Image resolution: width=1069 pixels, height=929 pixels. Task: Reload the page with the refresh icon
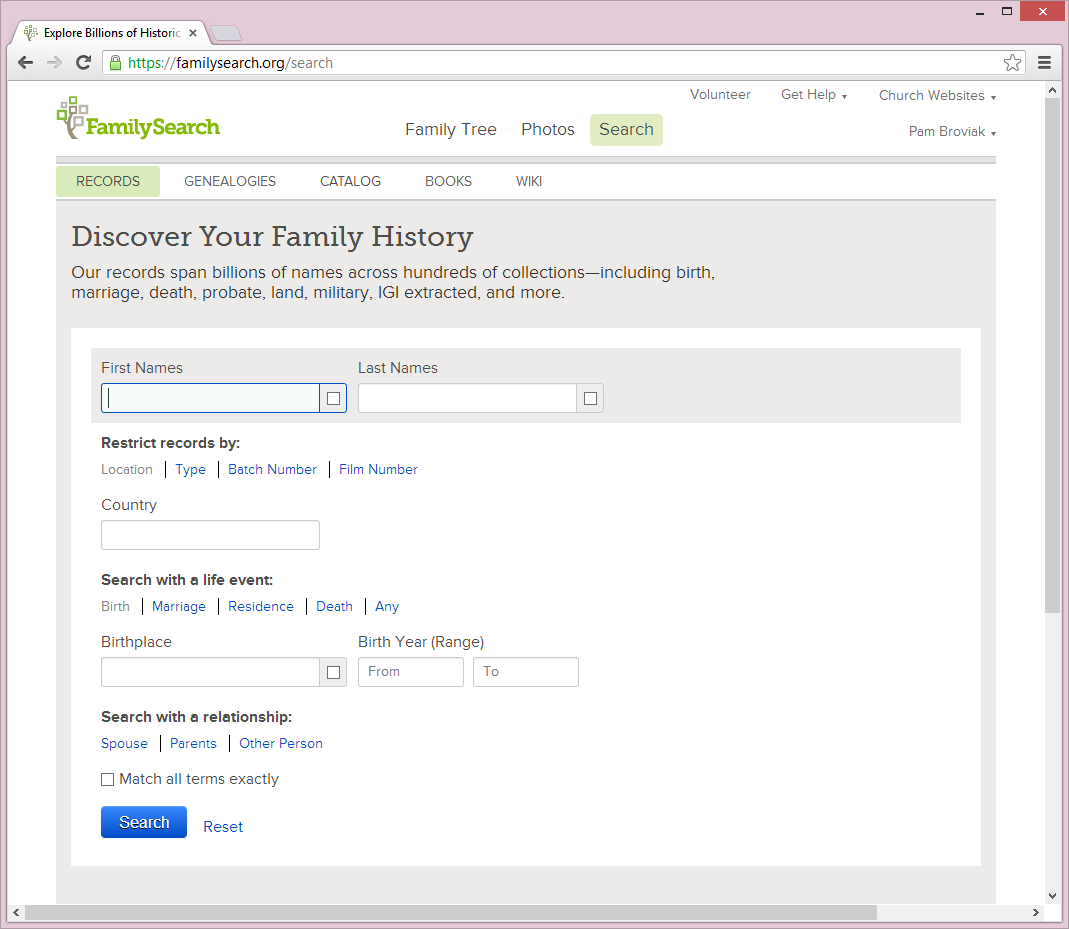pyautogui.click(x=83, y=63)
